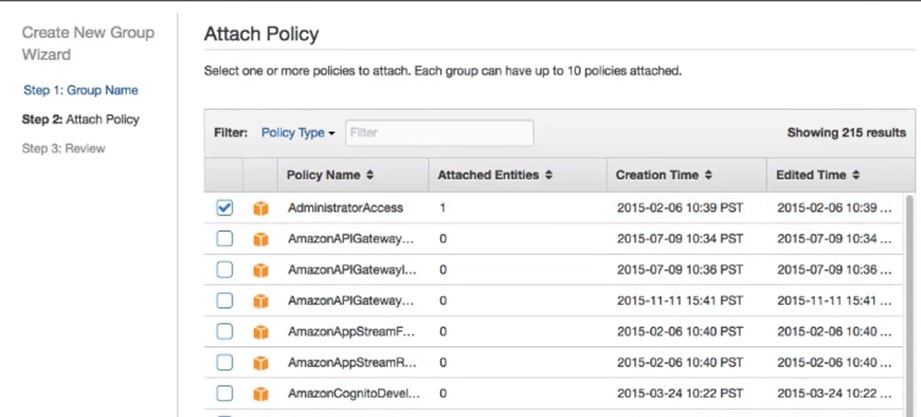Sort by the Attached Entities column
921x417 pixels.
(x=495, y=175)
